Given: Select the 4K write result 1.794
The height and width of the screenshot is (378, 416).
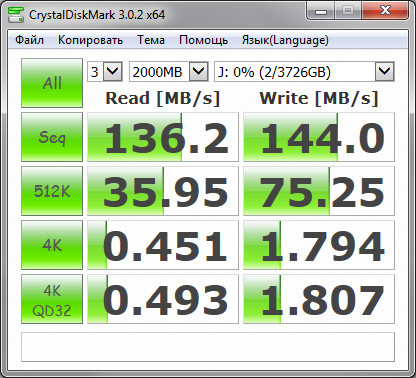Looking at the screenshot, I should 319,245.
